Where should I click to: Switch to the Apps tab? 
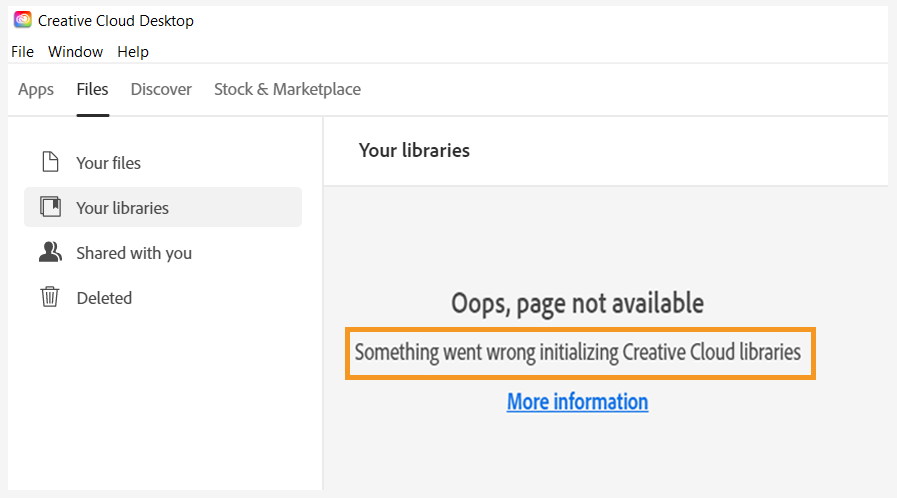click(x=36, y=89)
